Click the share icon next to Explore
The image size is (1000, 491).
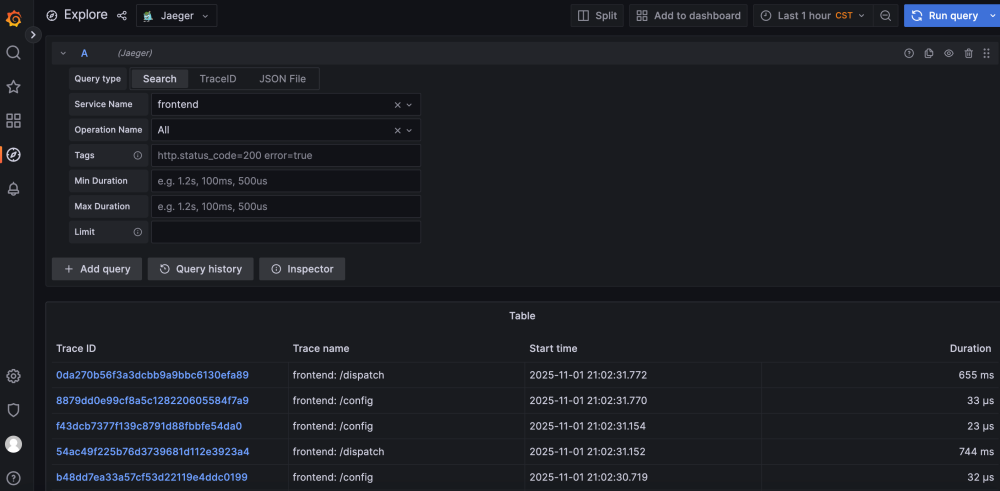pyautogui.click(x=122, y=16)
